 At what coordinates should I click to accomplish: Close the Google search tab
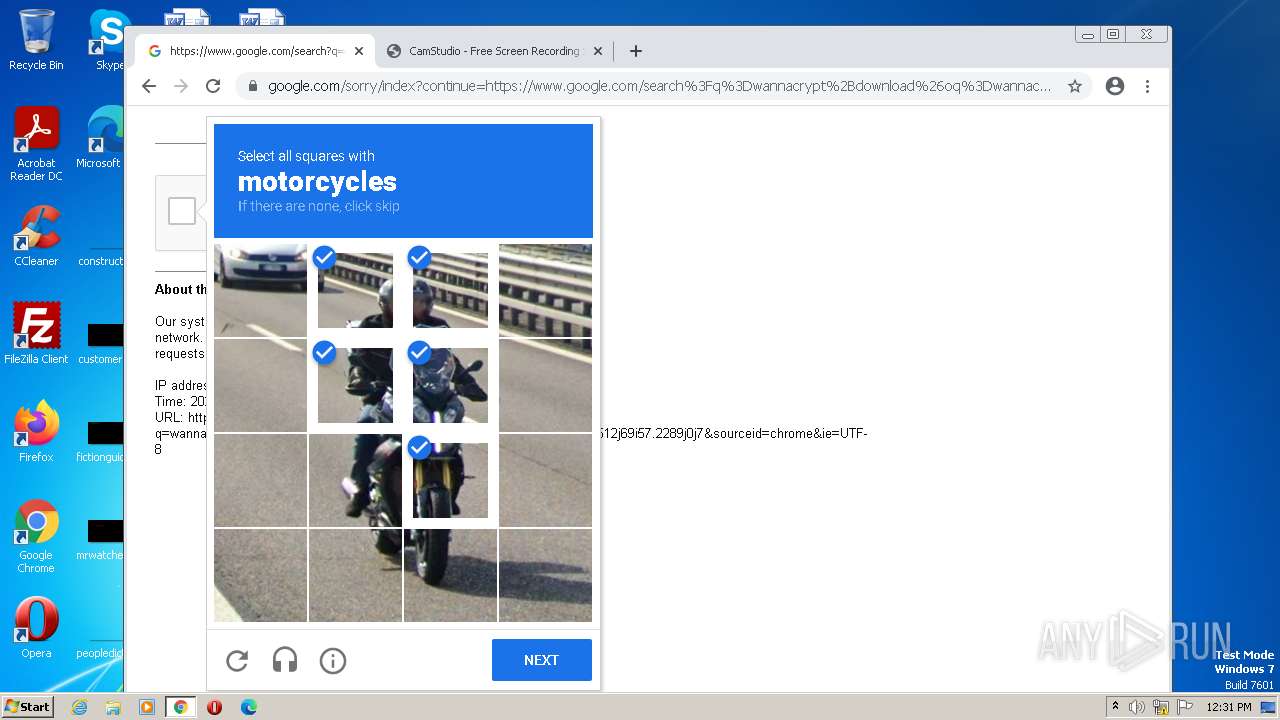pyautogui.click(x=359, y=51)
